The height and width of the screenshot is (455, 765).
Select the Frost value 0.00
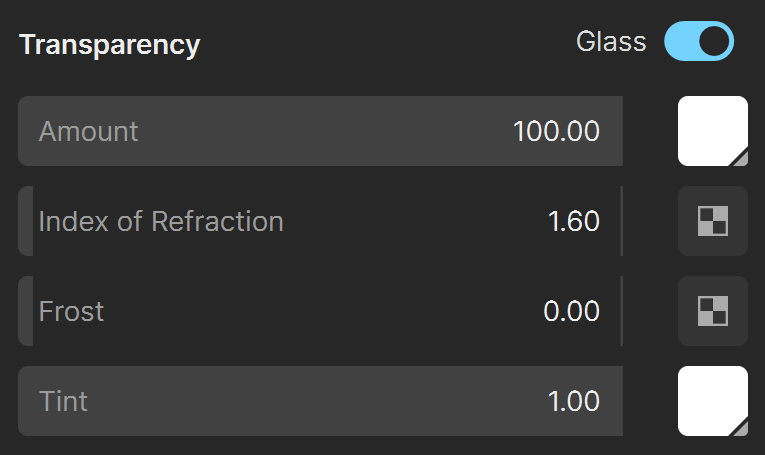point(571,311)
